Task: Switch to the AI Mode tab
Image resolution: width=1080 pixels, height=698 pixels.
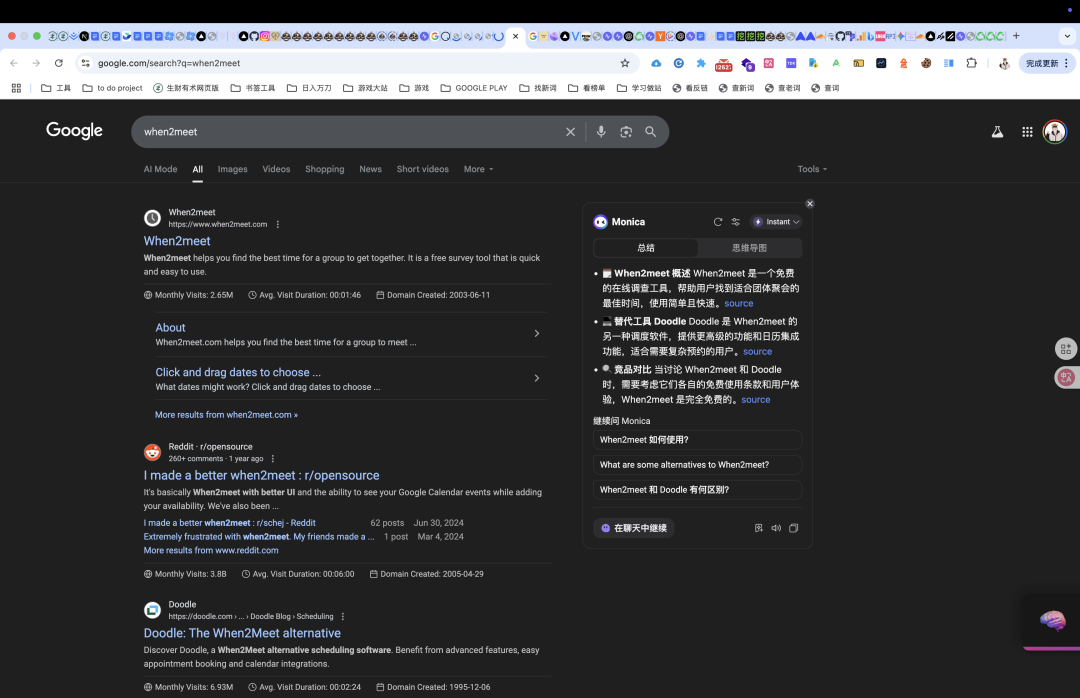Action: click(x=160, y=169)
